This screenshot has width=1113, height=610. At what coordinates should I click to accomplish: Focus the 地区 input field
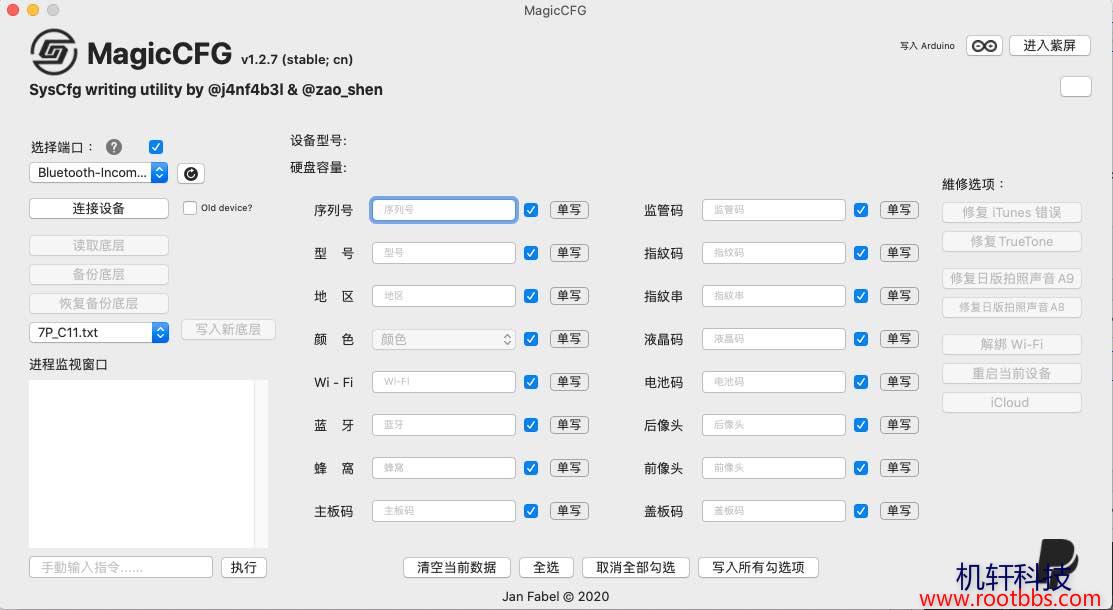point(444,296)
